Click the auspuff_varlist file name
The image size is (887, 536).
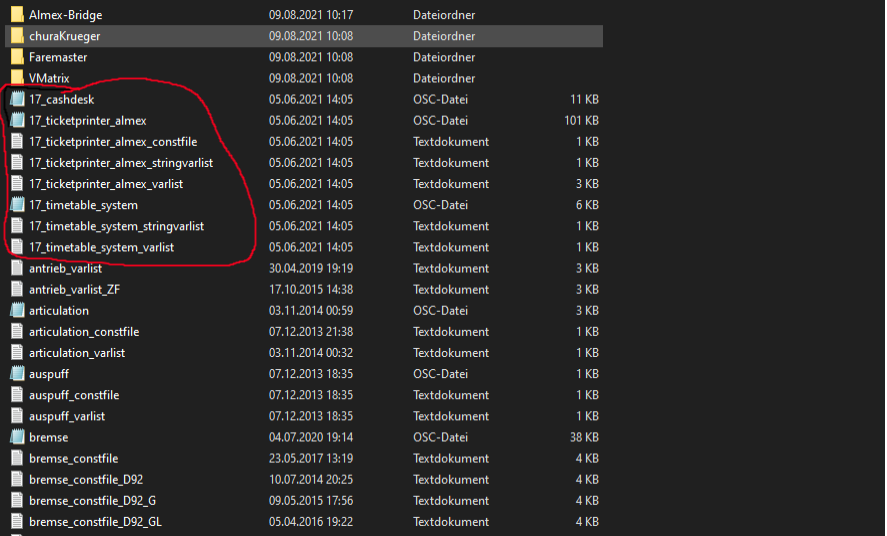pos(67,416)
